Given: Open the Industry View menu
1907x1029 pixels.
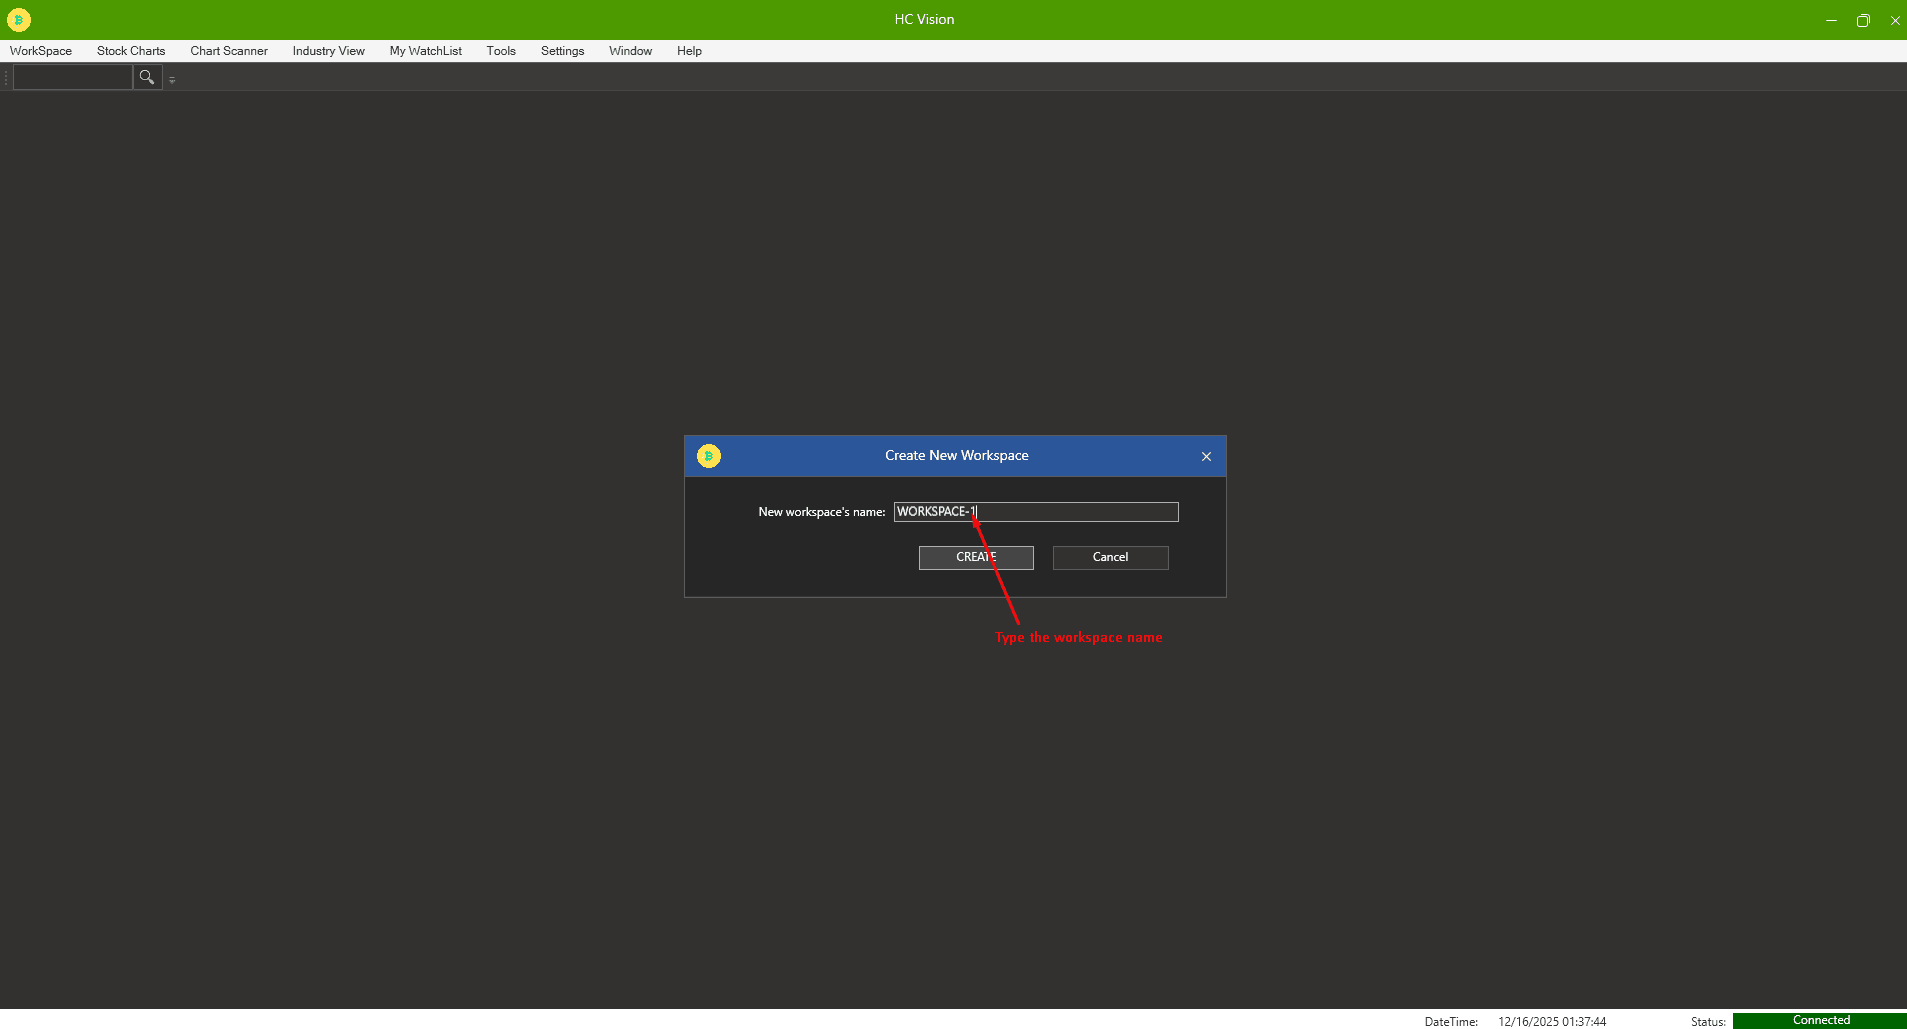Looking at the screenshot, I should (x=328, y=51).
